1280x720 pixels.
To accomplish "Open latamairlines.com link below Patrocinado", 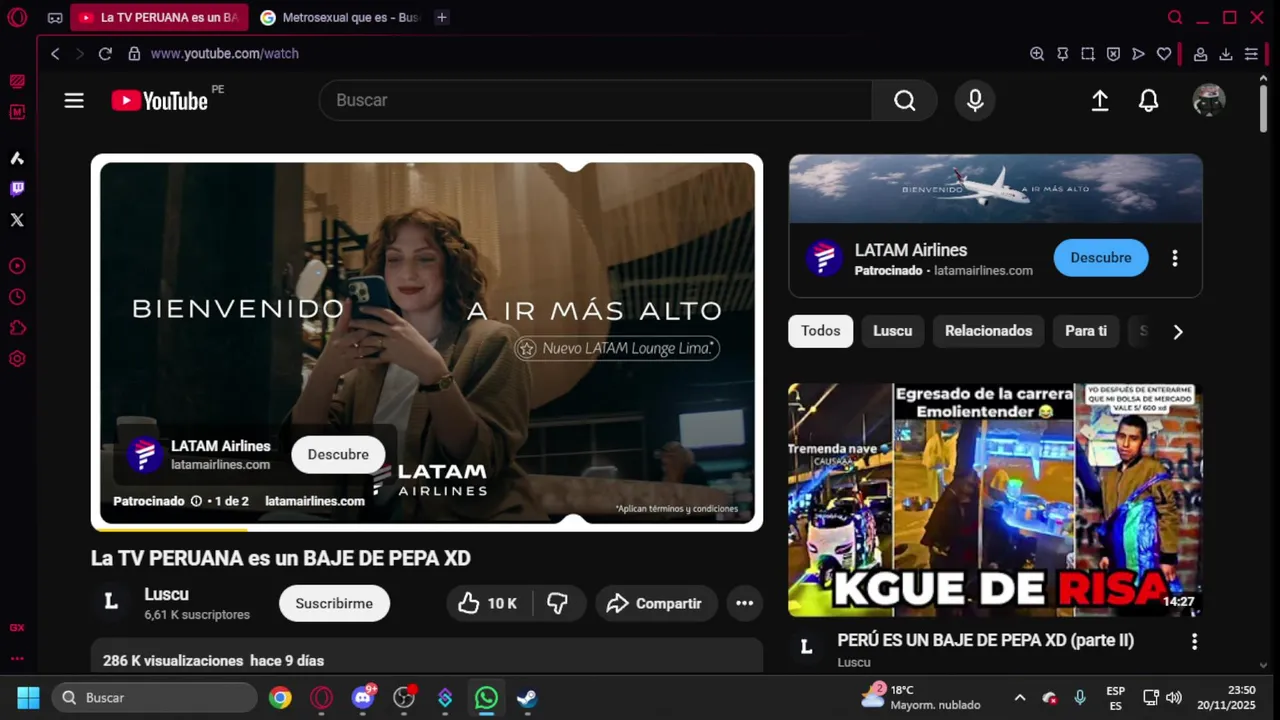I will (x=314, y=501).
